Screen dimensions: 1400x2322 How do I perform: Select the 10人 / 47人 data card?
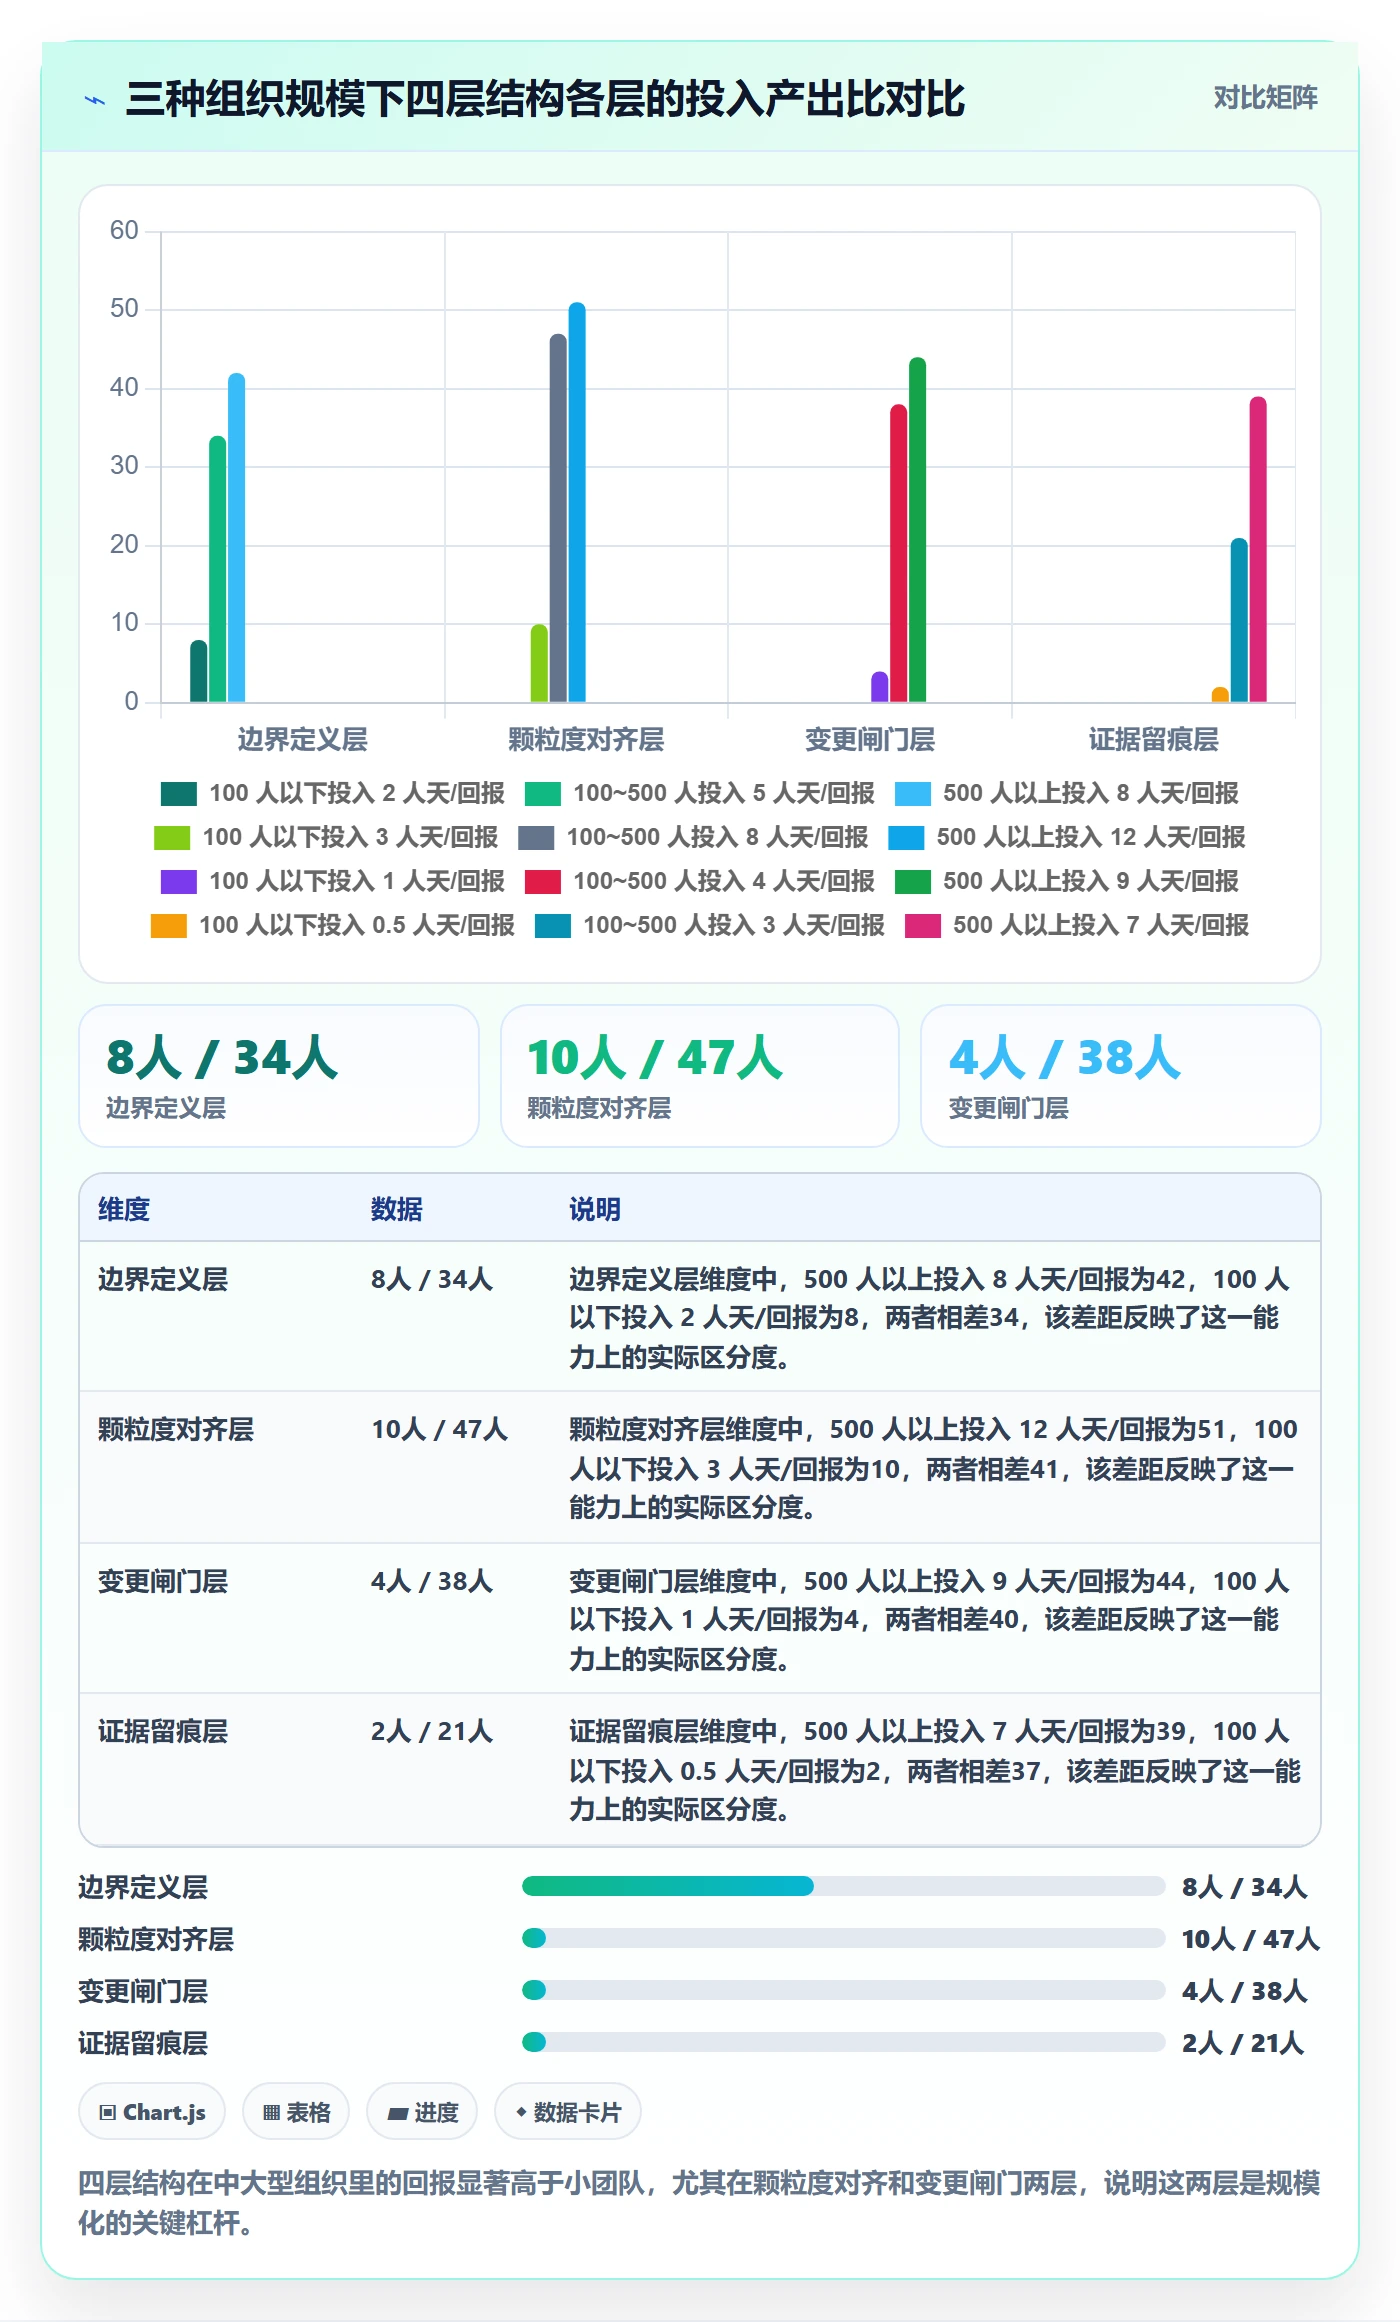700,1076
